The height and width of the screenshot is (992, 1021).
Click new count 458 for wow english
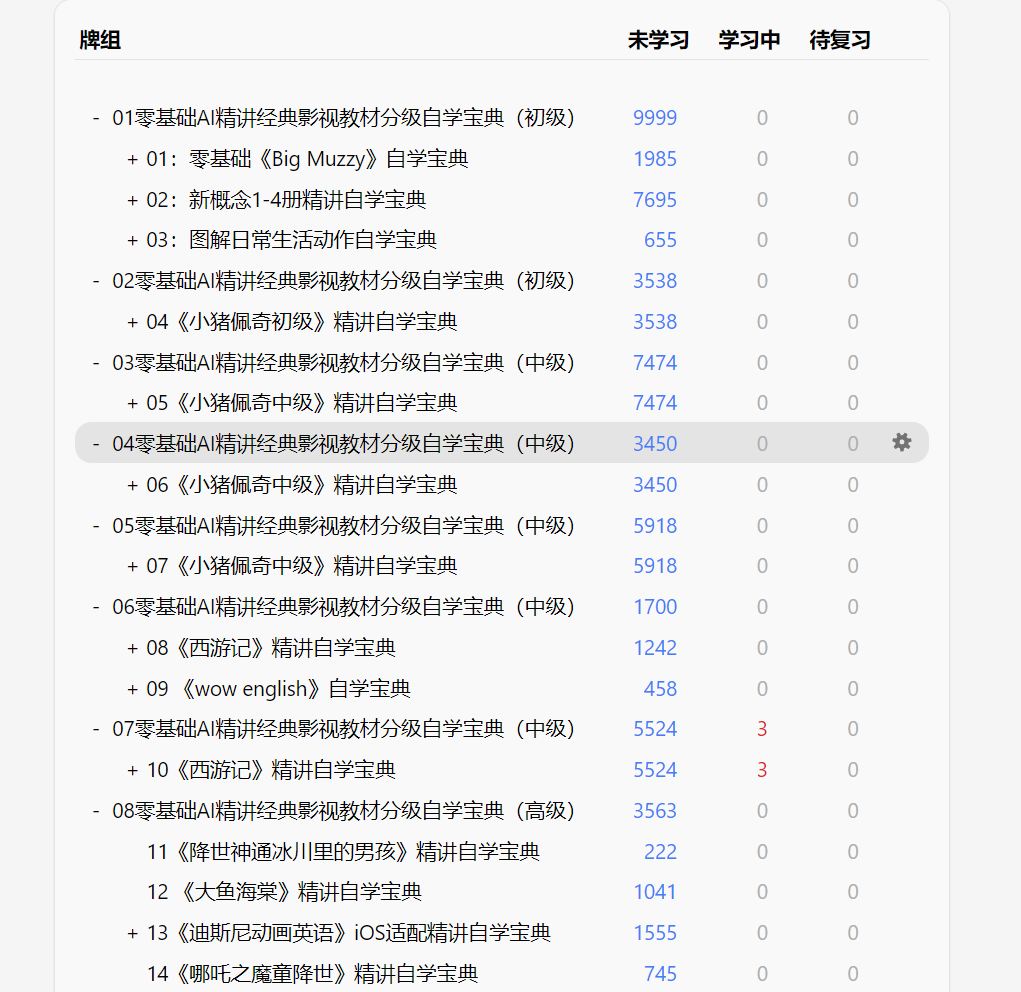[660, 688]
